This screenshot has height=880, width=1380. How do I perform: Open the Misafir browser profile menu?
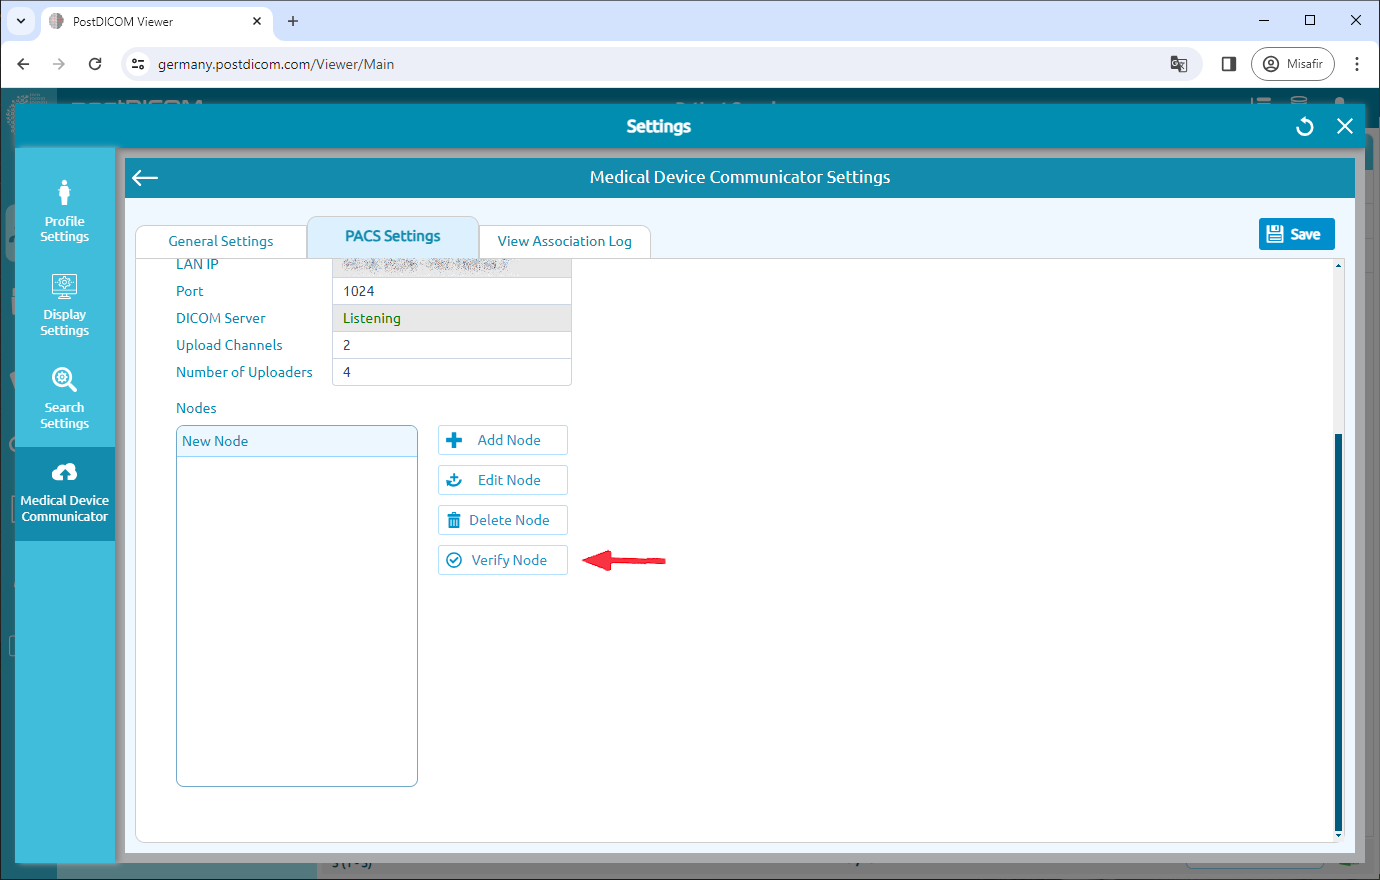click(1292, 63)
